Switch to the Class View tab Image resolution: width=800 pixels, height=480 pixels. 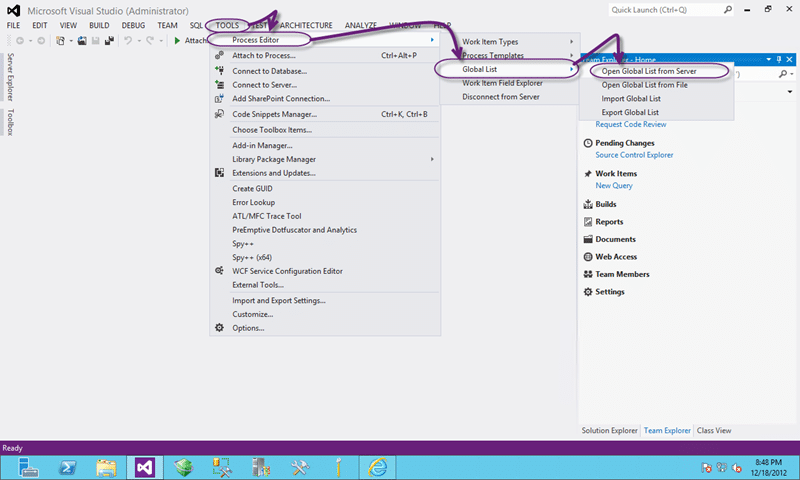[714, 431]
